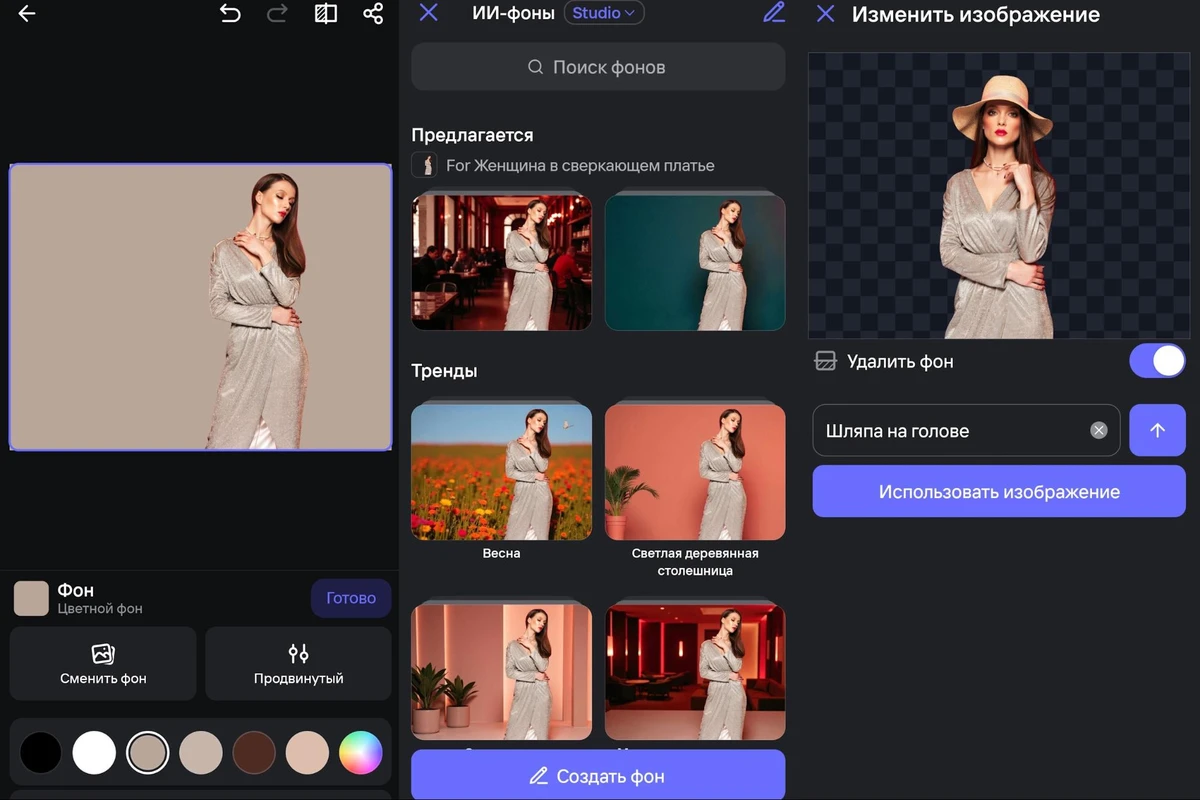Image resolution: width=1200 pixels, height=800 pixels.
Task: Click Использовать изображение button
Action: (998, 492)
